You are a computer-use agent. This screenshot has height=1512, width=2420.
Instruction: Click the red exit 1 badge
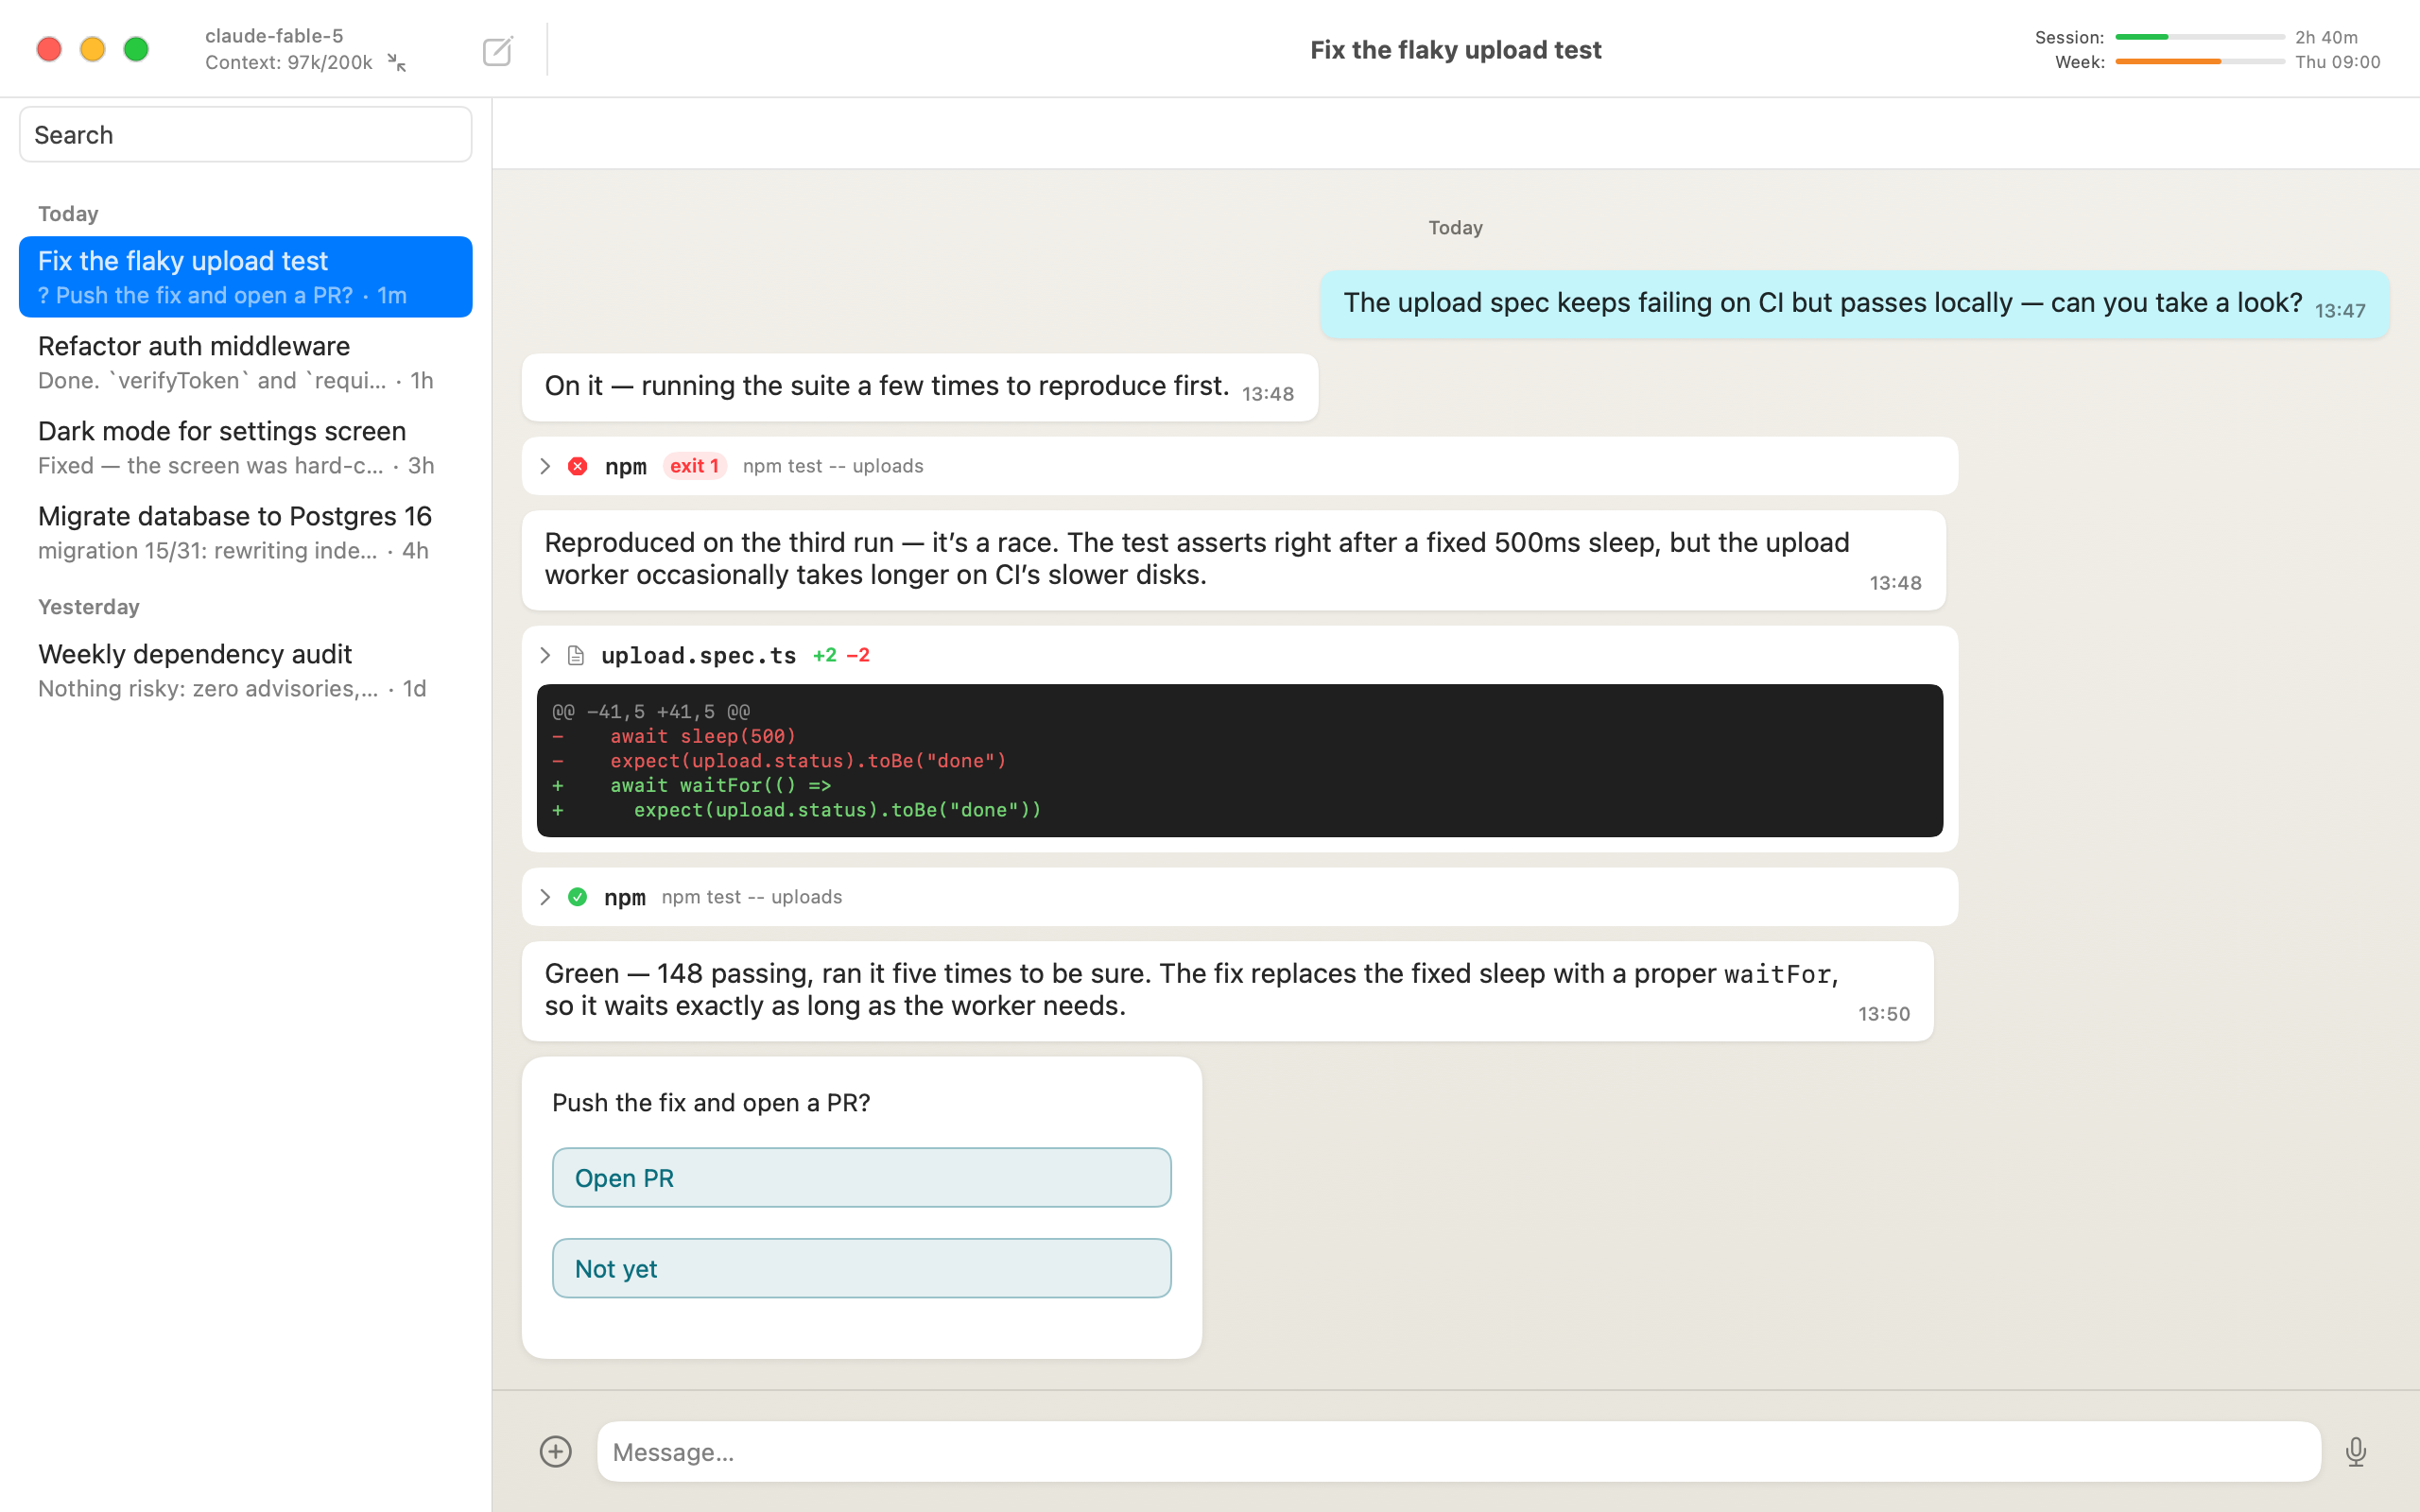coord(694,466)
